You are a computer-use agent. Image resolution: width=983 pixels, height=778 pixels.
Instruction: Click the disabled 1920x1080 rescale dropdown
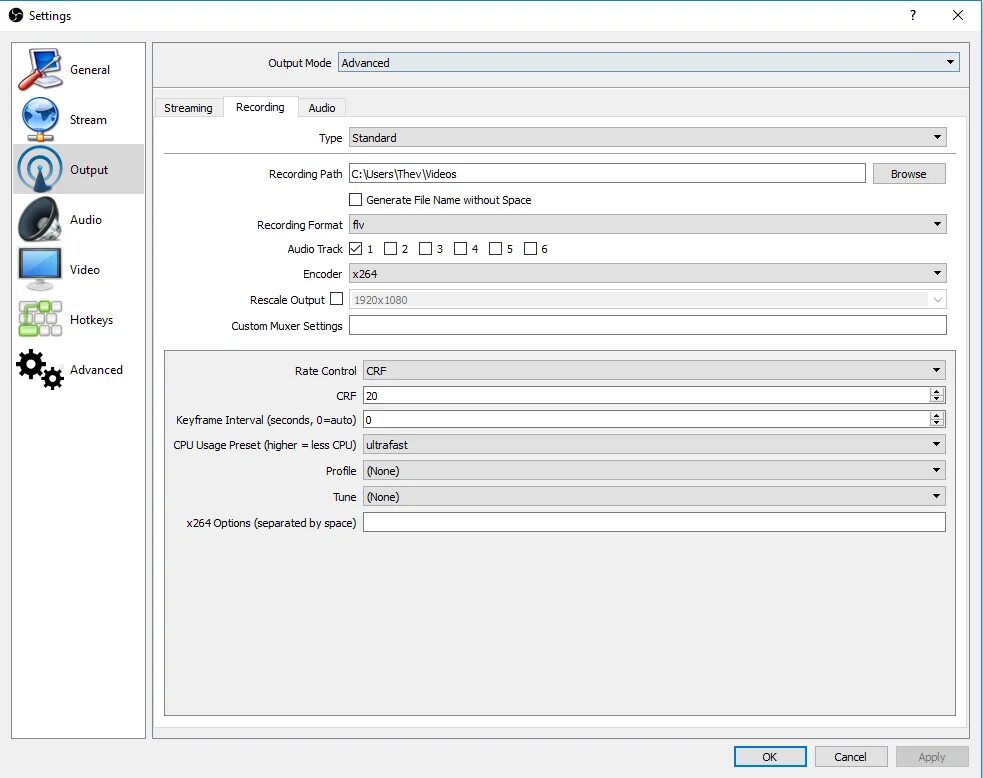[x=648, y=300]
